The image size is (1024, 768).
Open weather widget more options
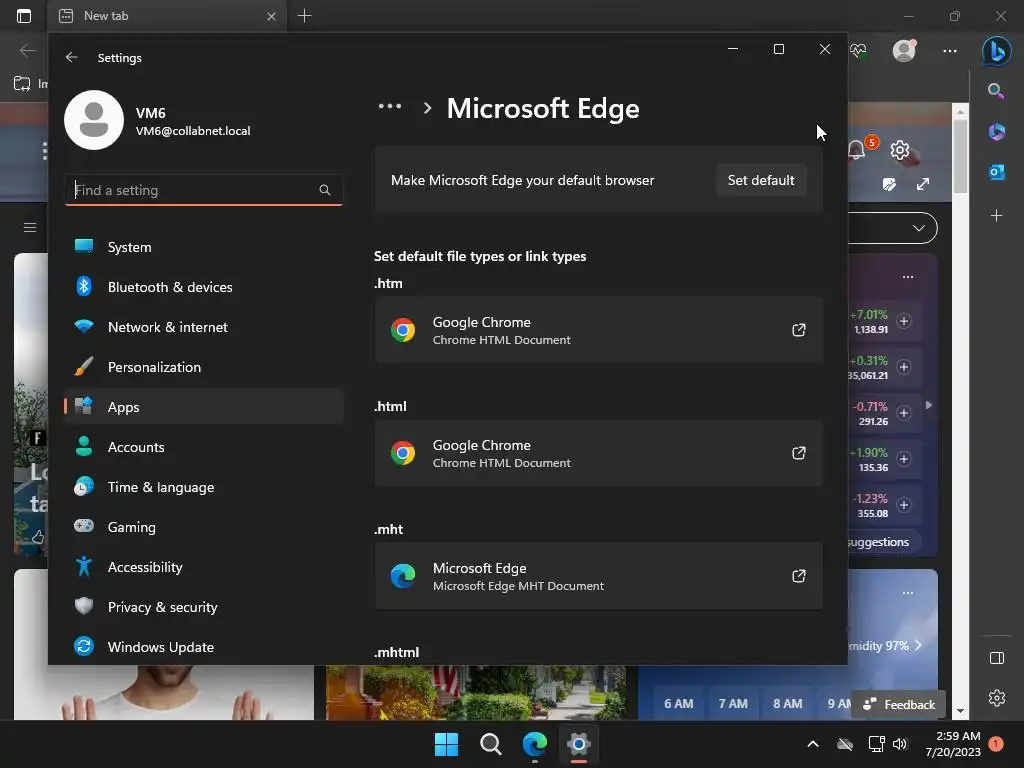coord(908,593)
